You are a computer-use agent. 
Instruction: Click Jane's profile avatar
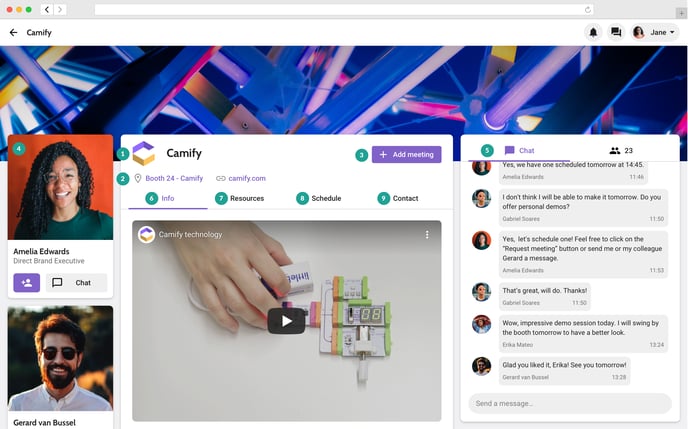click(639, 32)
